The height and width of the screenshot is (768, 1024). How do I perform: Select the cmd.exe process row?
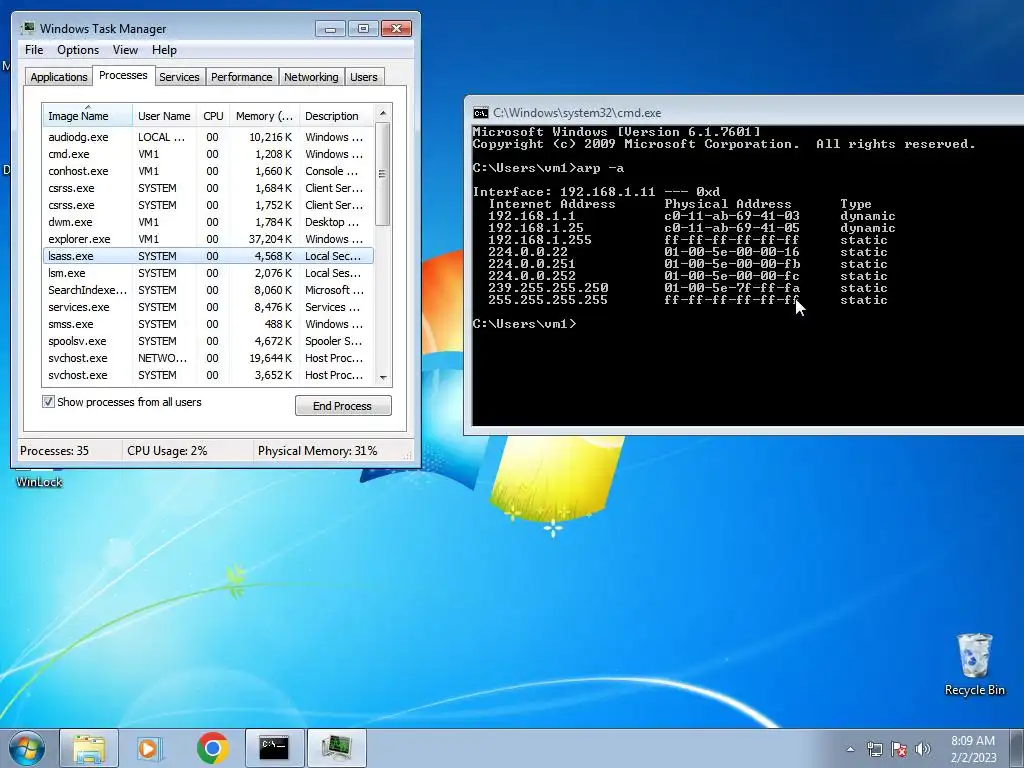(208, 154)
